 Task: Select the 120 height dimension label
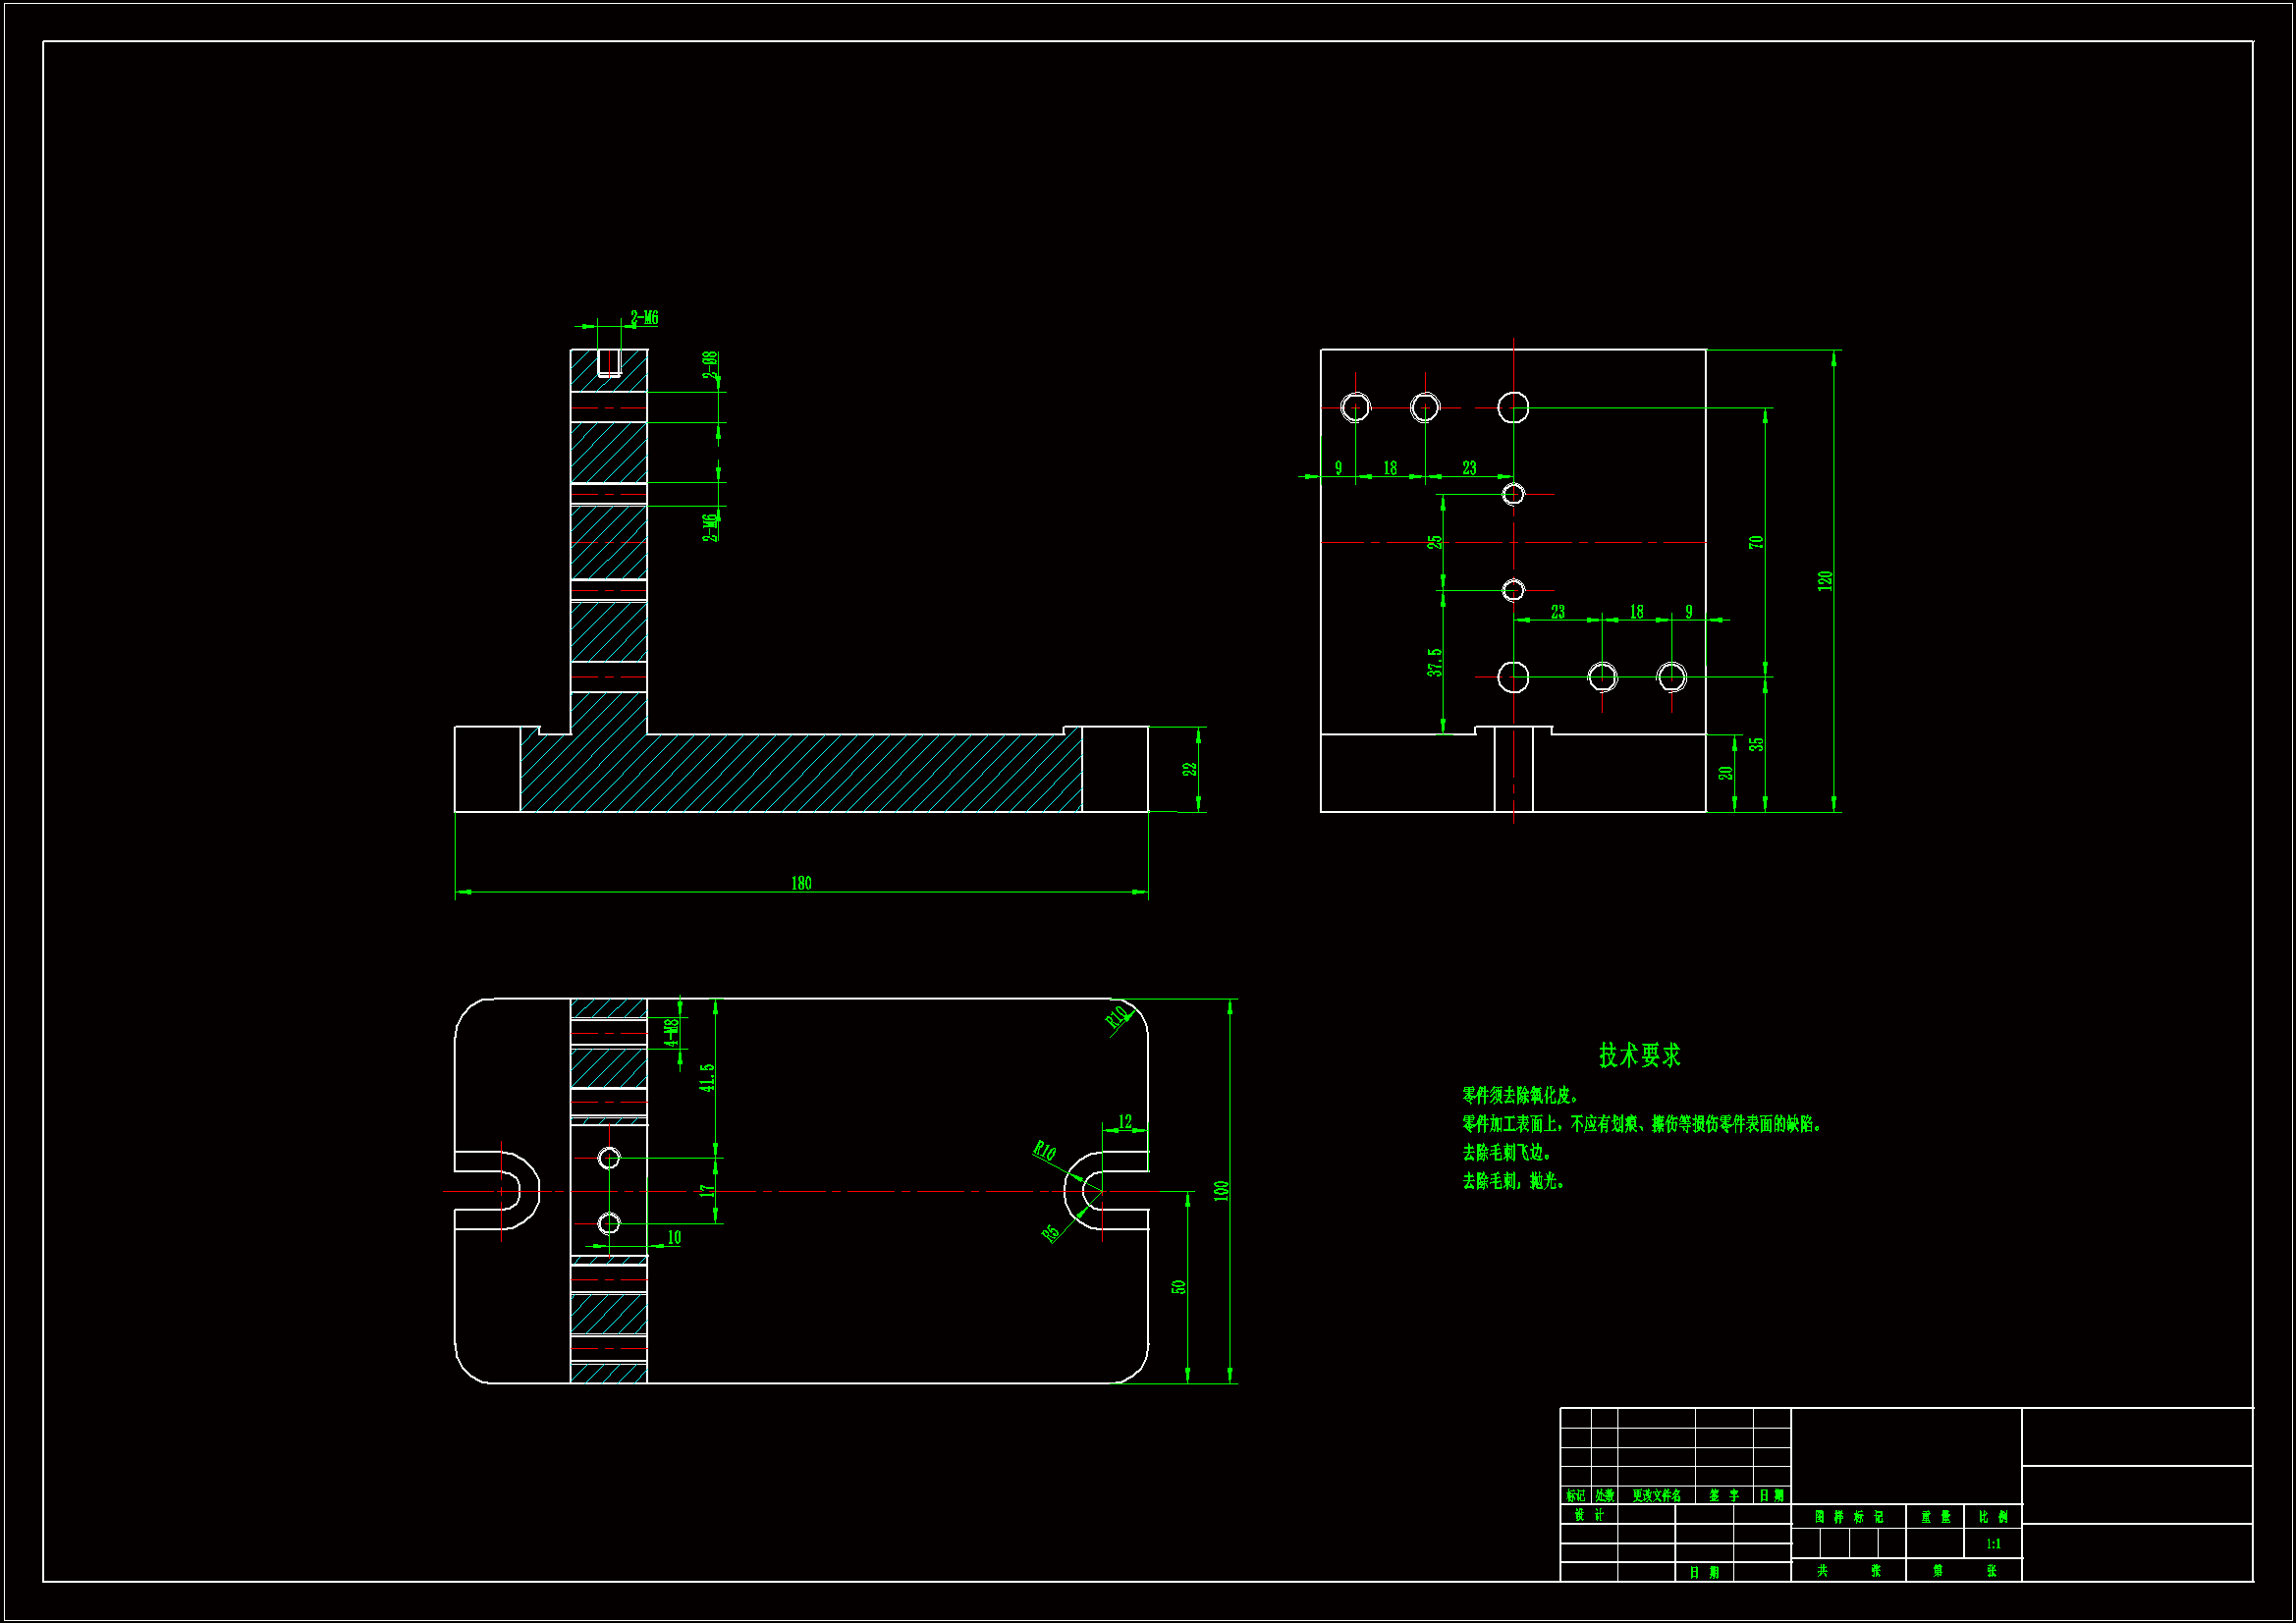coord(1825,580)
